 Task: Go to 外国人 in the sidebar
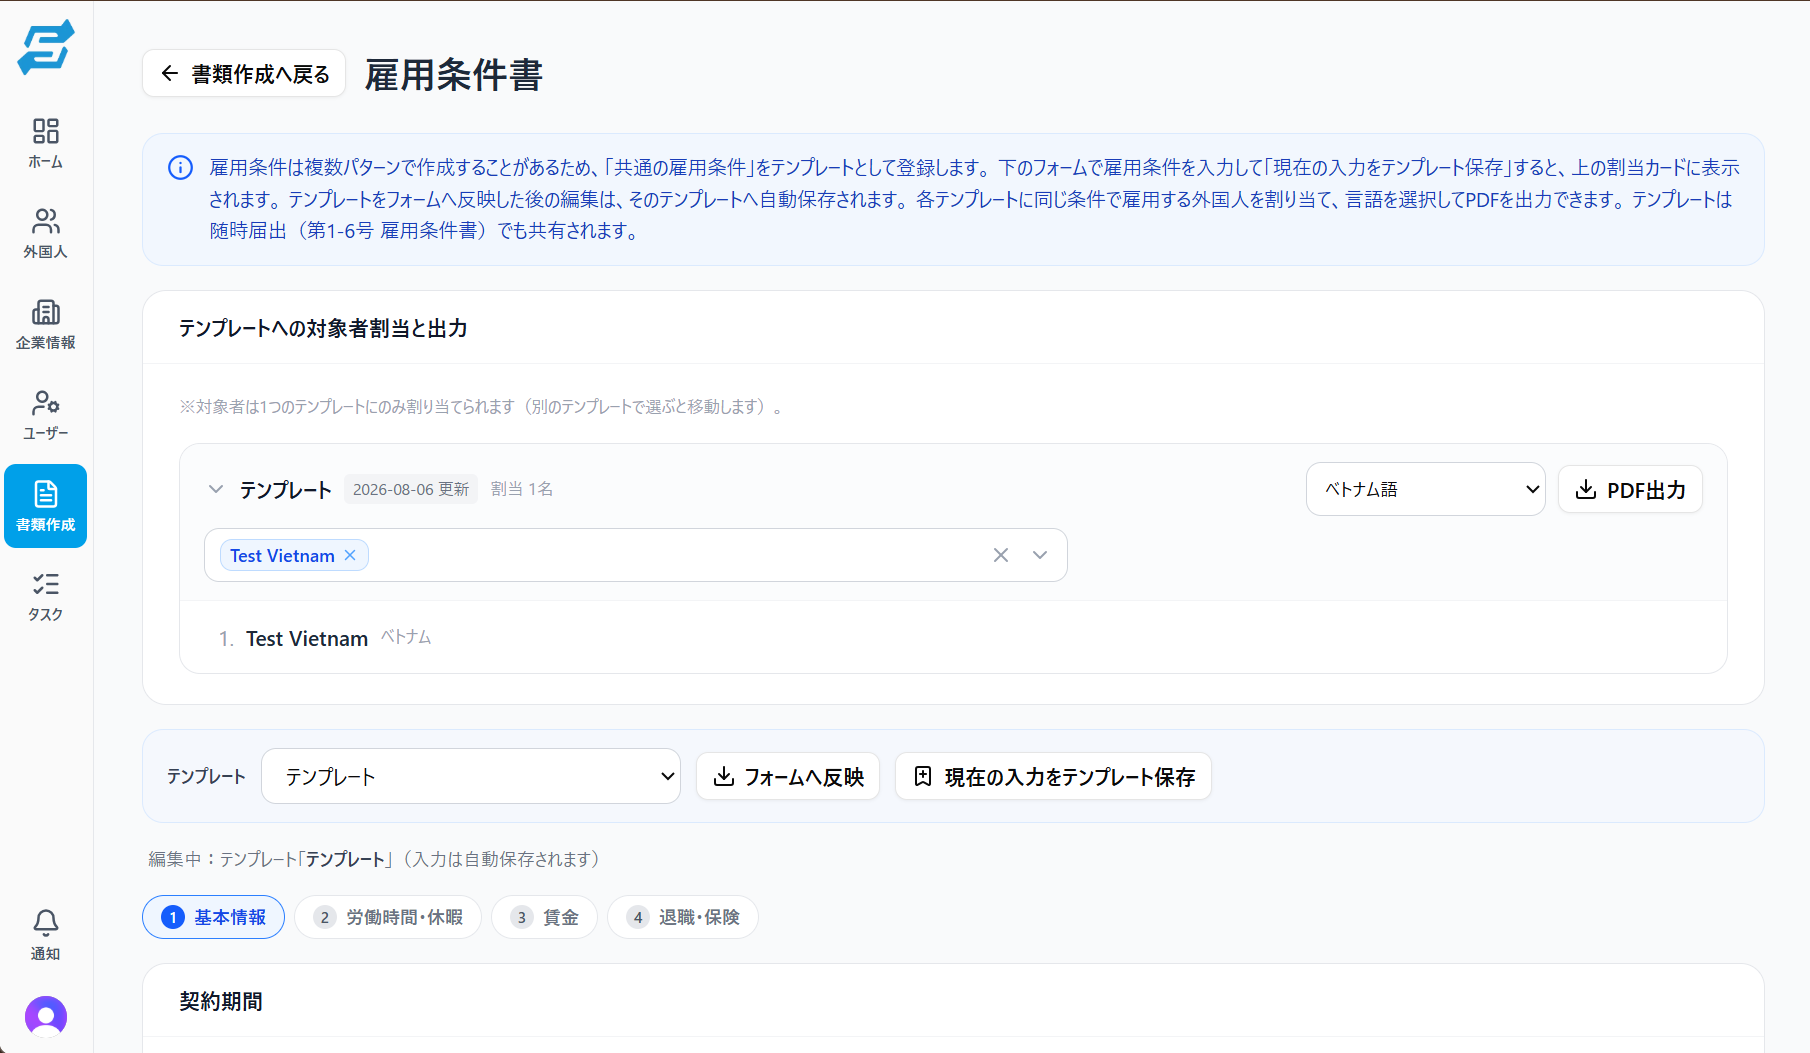46,234
